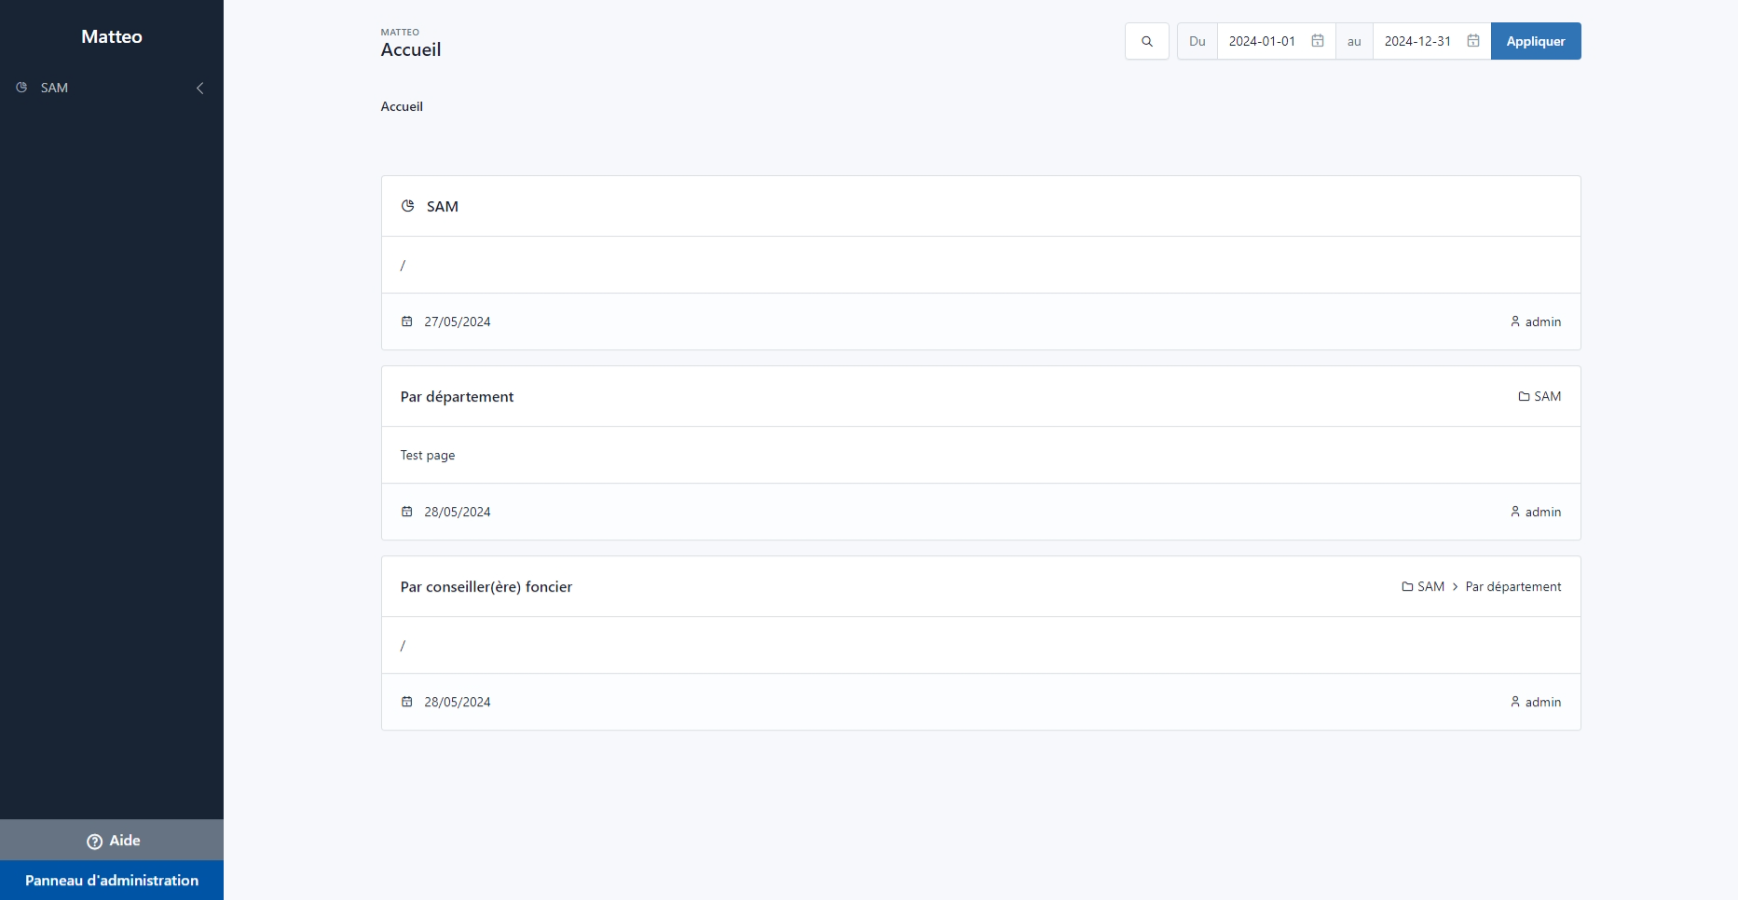Click the search magnifier icon button
Viewport: 1738px width, 900px height.
1147,41
